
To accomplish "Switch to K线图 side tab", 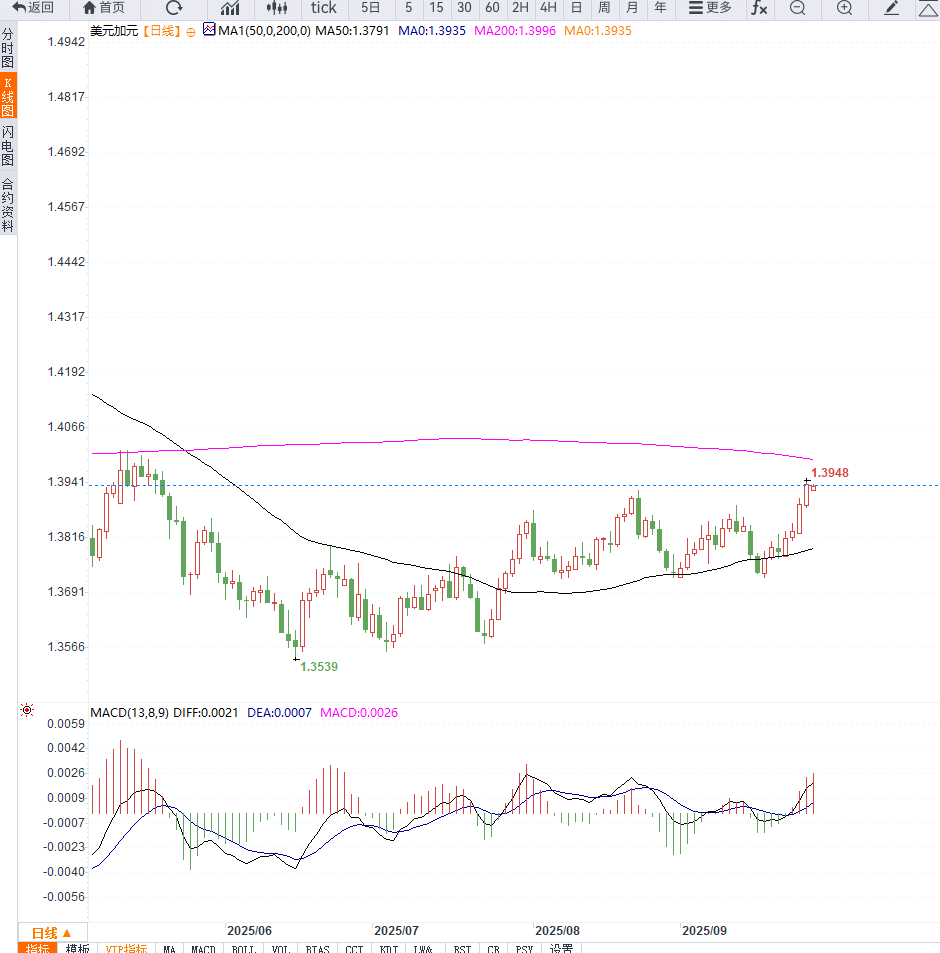I will pyautogui.click(x=8, y=96).
